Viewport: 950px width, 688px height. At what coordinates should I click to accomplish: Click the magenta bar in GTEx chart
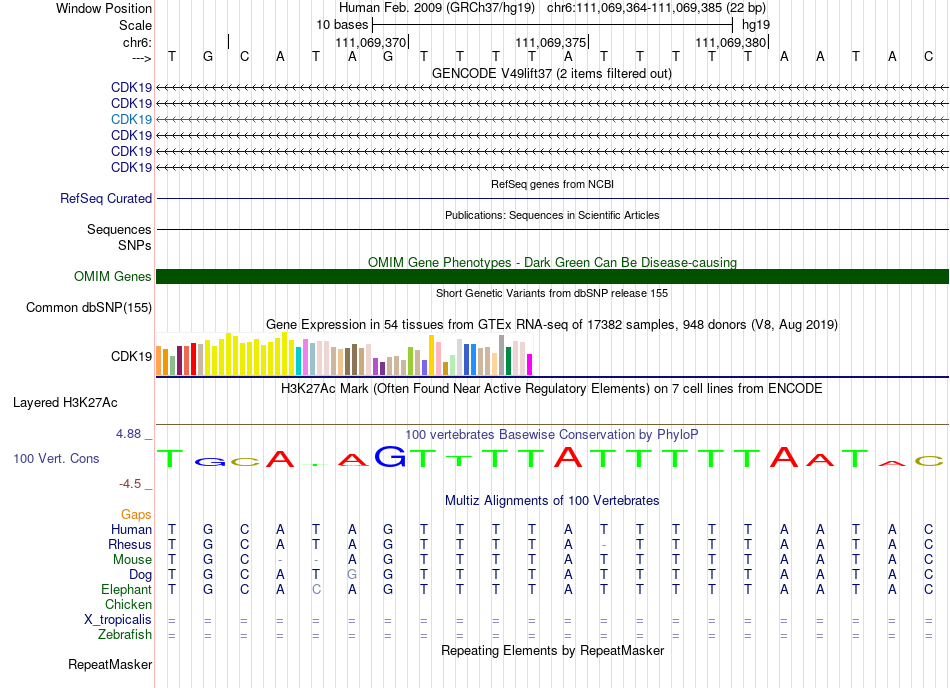coord(529,365)
